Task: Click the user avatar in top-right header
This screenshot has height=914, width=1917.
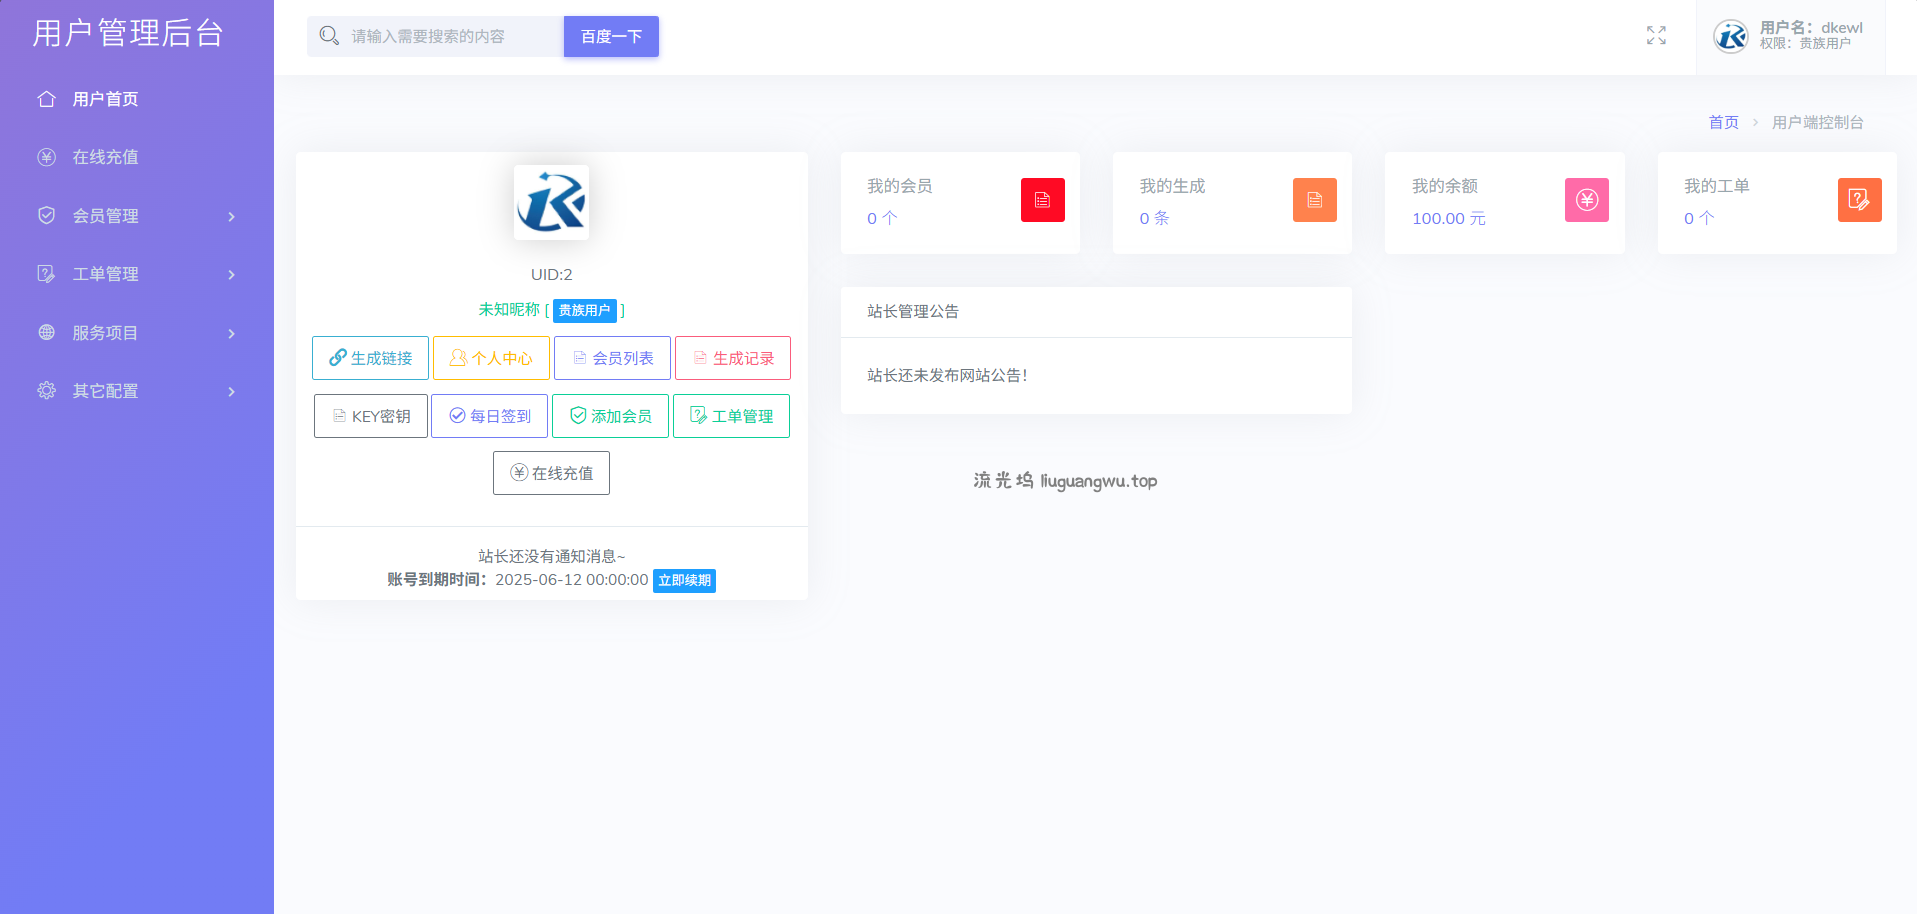Action: pos(1730,36)
